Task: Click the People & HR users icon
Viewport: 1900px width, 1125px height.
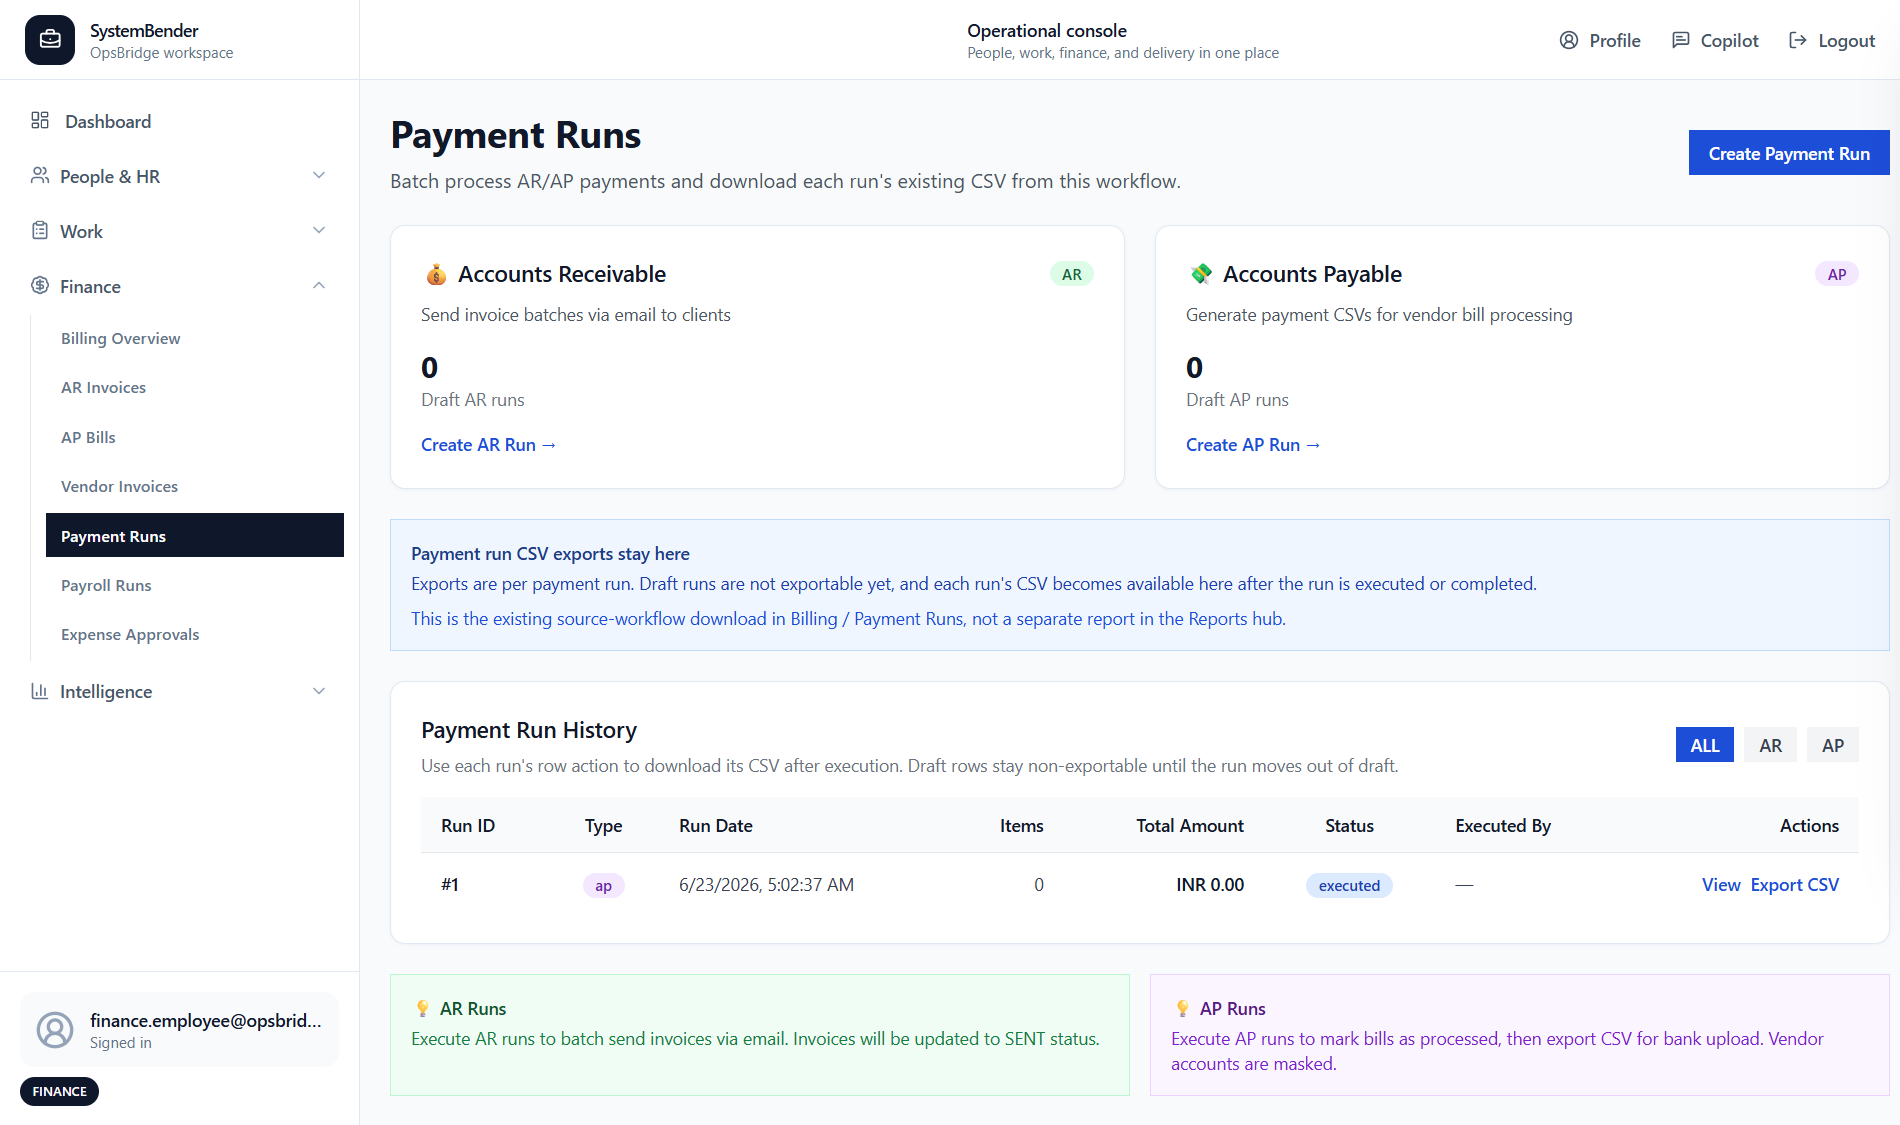Action: coord(40,176)
